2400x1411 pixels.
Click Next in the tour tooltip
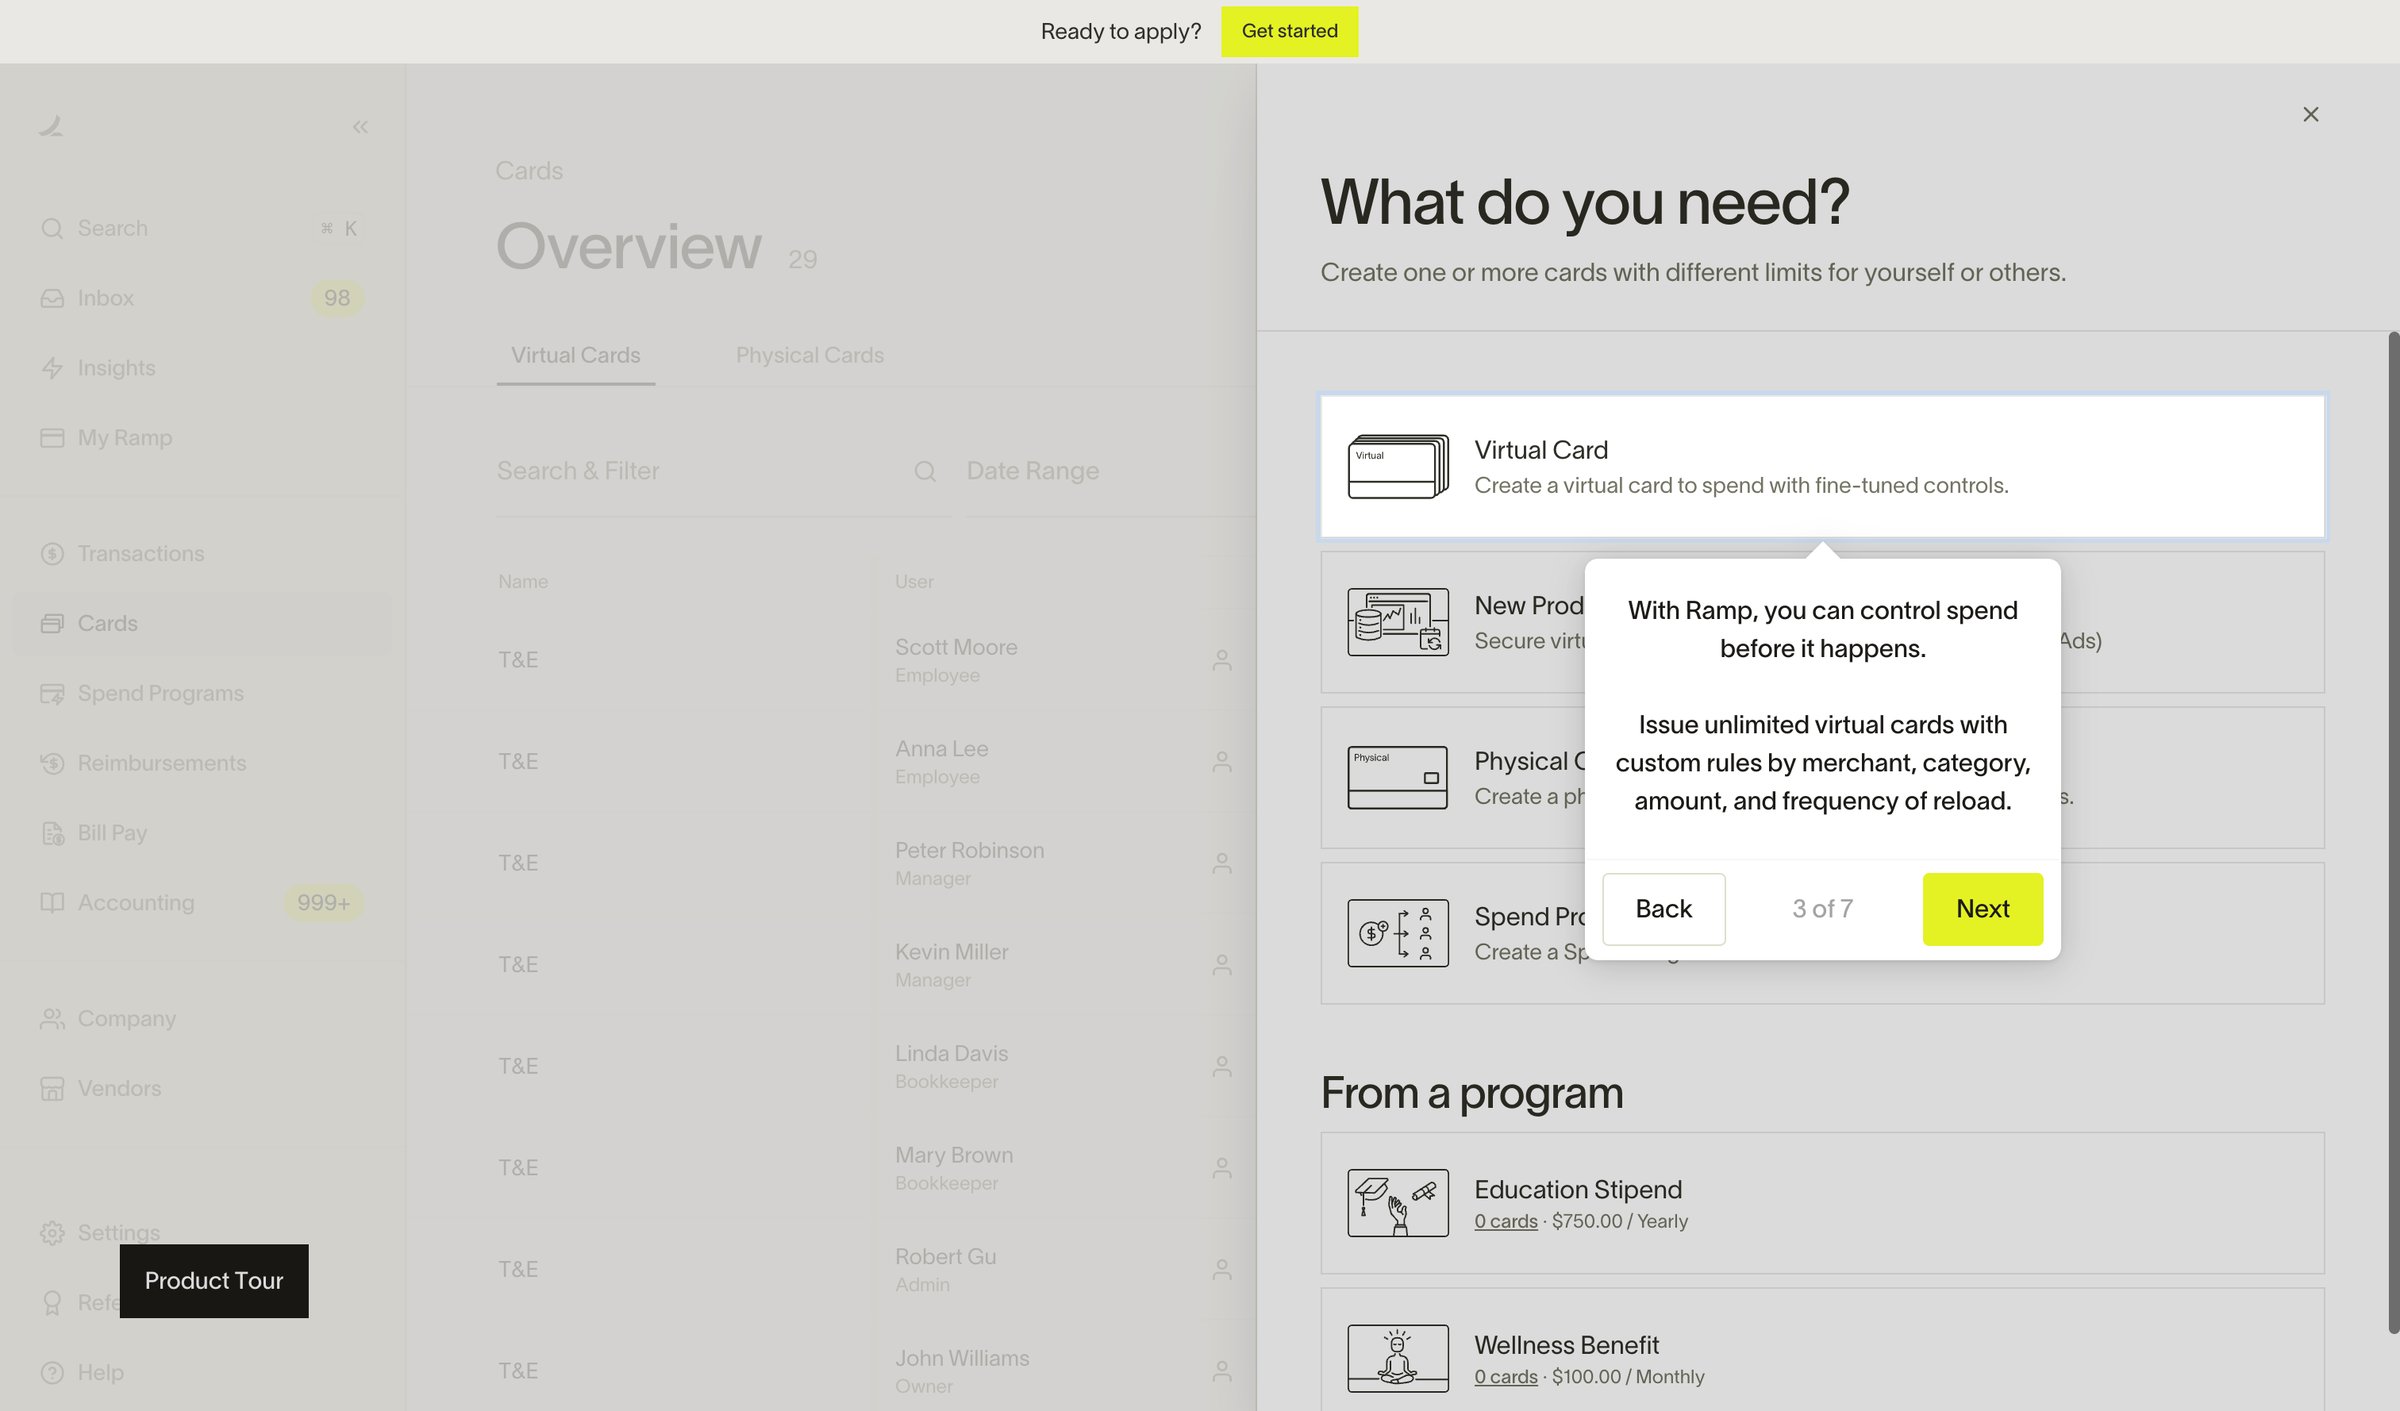(1983, 909)
